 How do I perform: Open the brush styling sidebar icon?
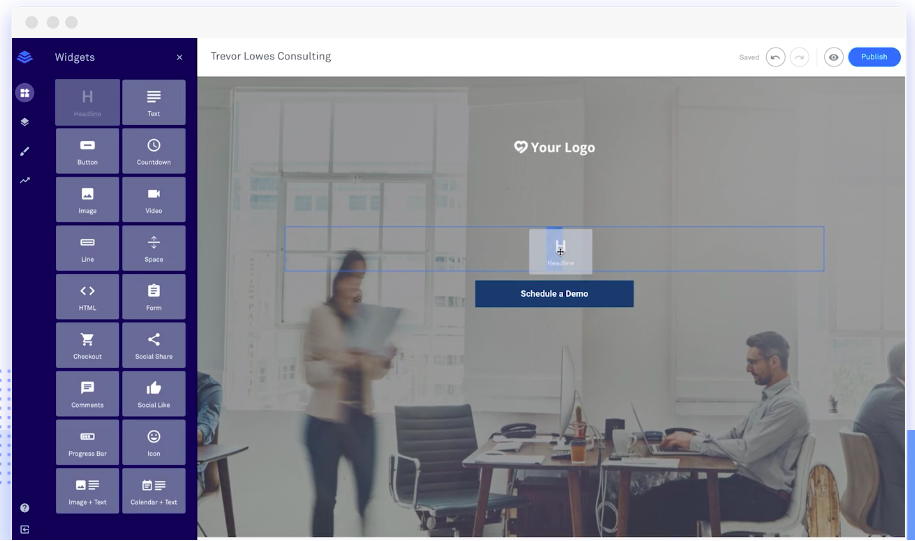tap(25, 151)
